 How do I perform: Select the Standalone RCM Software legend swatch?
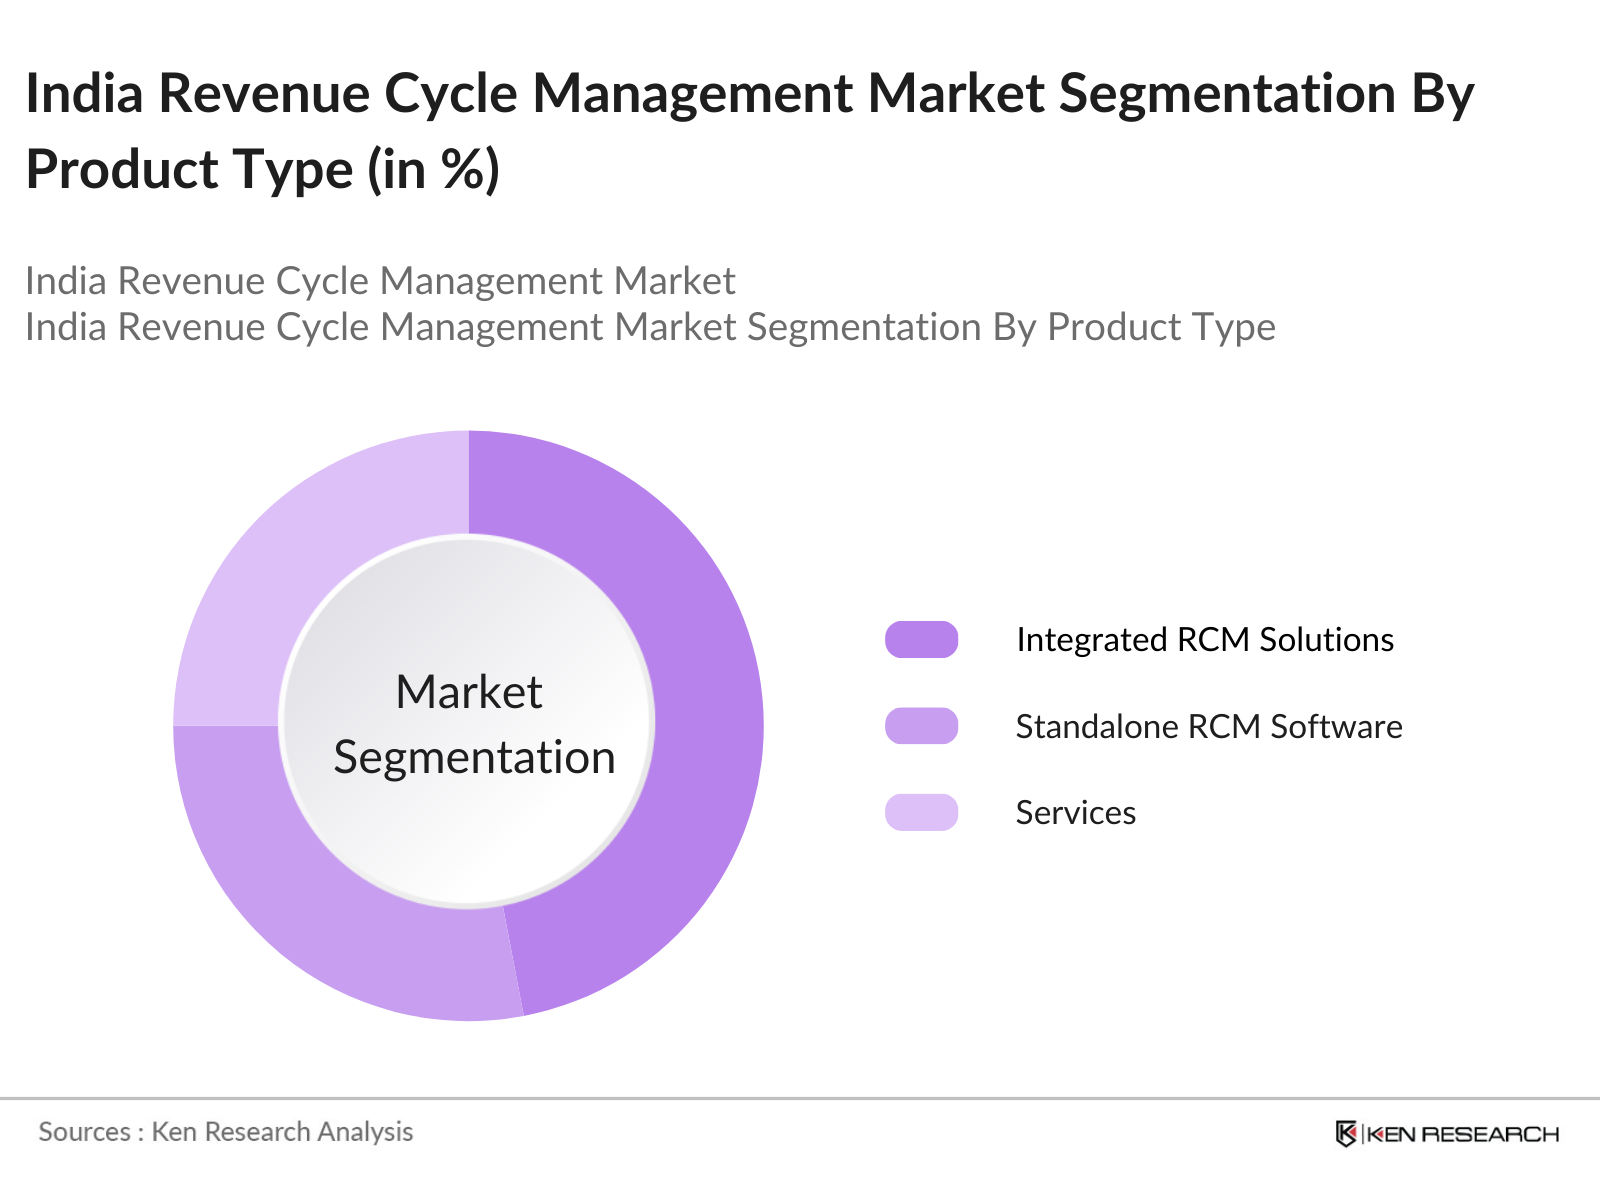pos(921,726)
